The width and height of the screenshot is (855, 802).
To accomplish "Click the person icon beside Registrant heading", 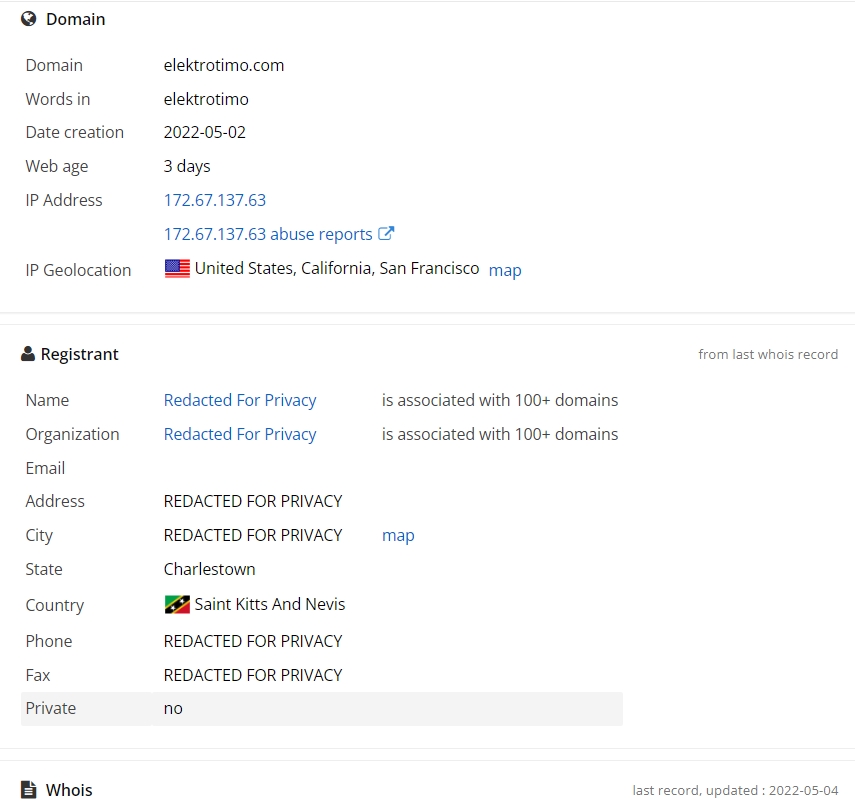I will 28,354.
